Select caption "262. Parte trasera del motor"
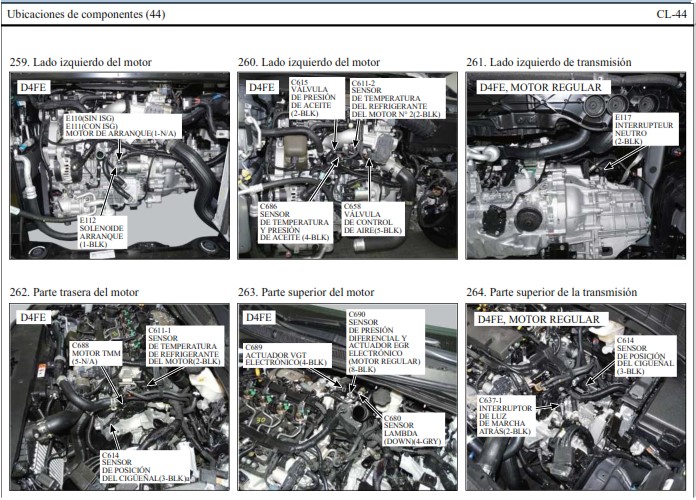 (x=74, y=292)
